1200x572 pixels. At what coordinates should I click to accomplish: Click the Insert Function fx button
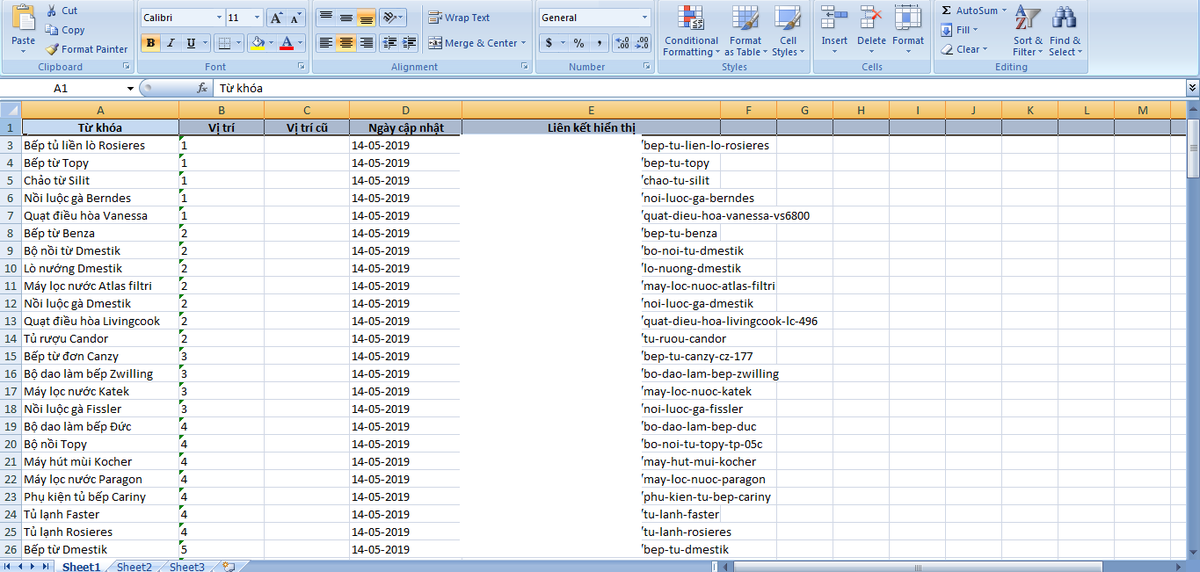tap(202, 88)
